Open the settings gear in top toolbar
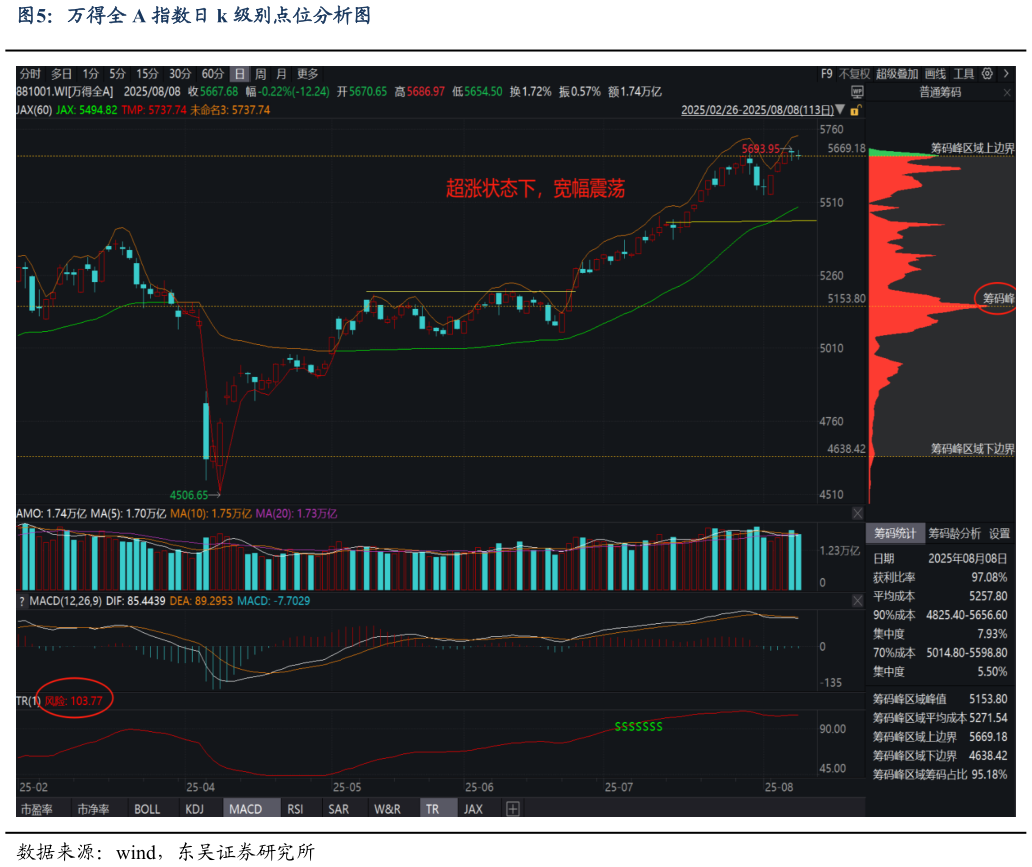The width and height of the screenshot is (1032, 867). 988,73
